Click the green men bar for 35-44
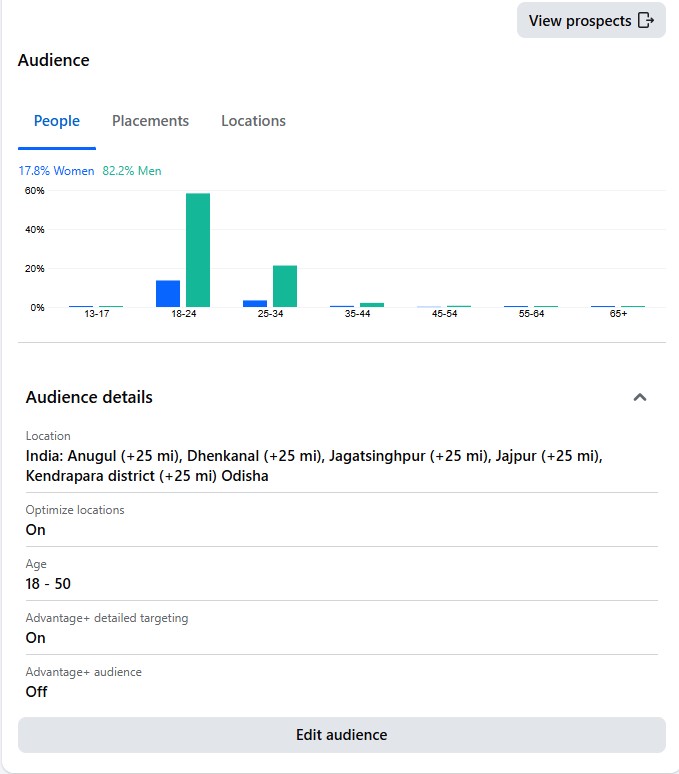 tap(372, 304)
